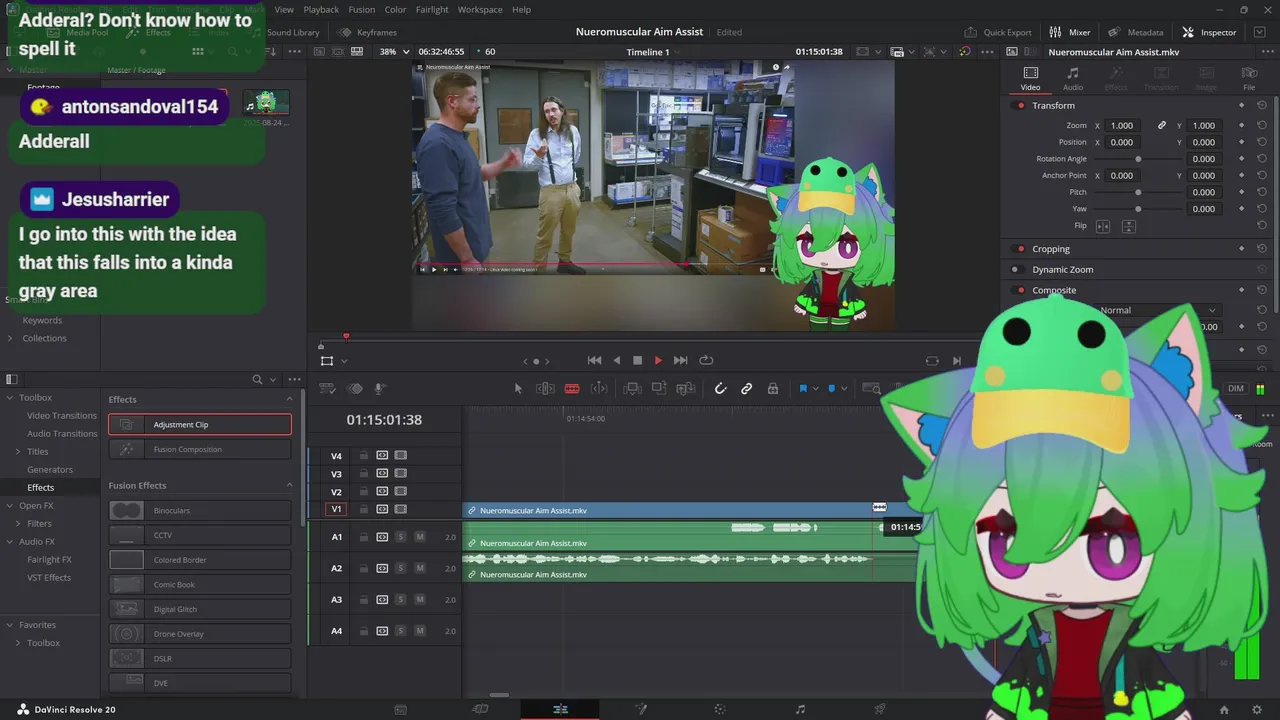The image size is (1280, 720).
Task: Click the Quick Export button
Action: tap(998, 32)
